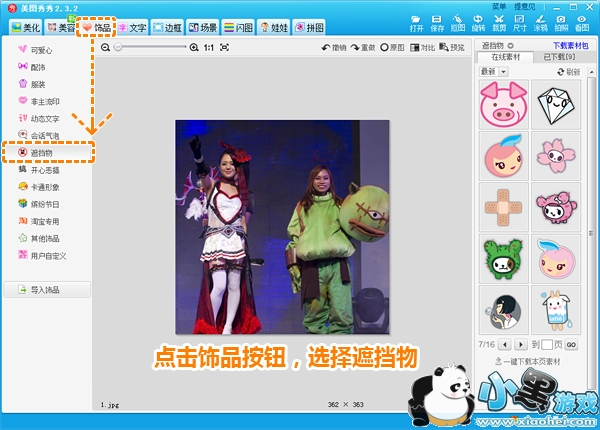This screenshot has height=430, width=600.
Task: Restore the original via 原图
Action: point(392,47)
